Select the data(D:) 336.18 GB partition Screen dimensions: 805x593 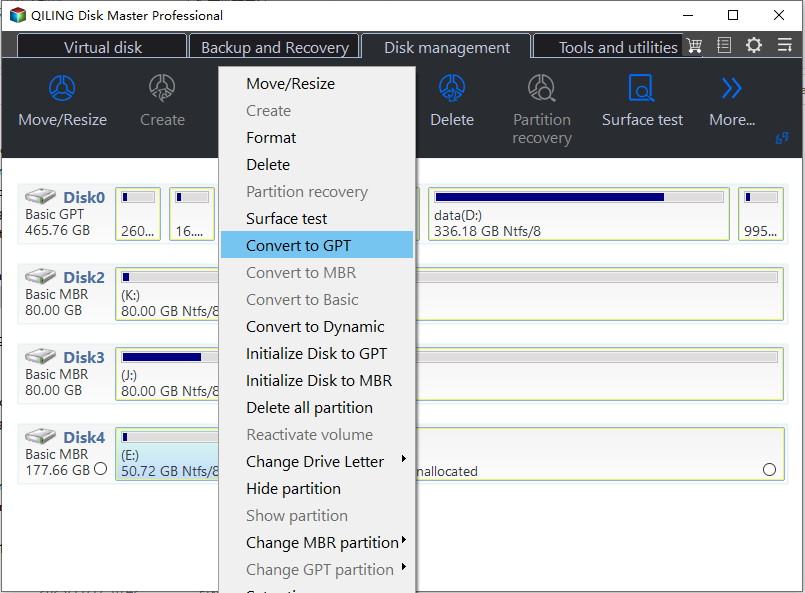coord(579,214)
